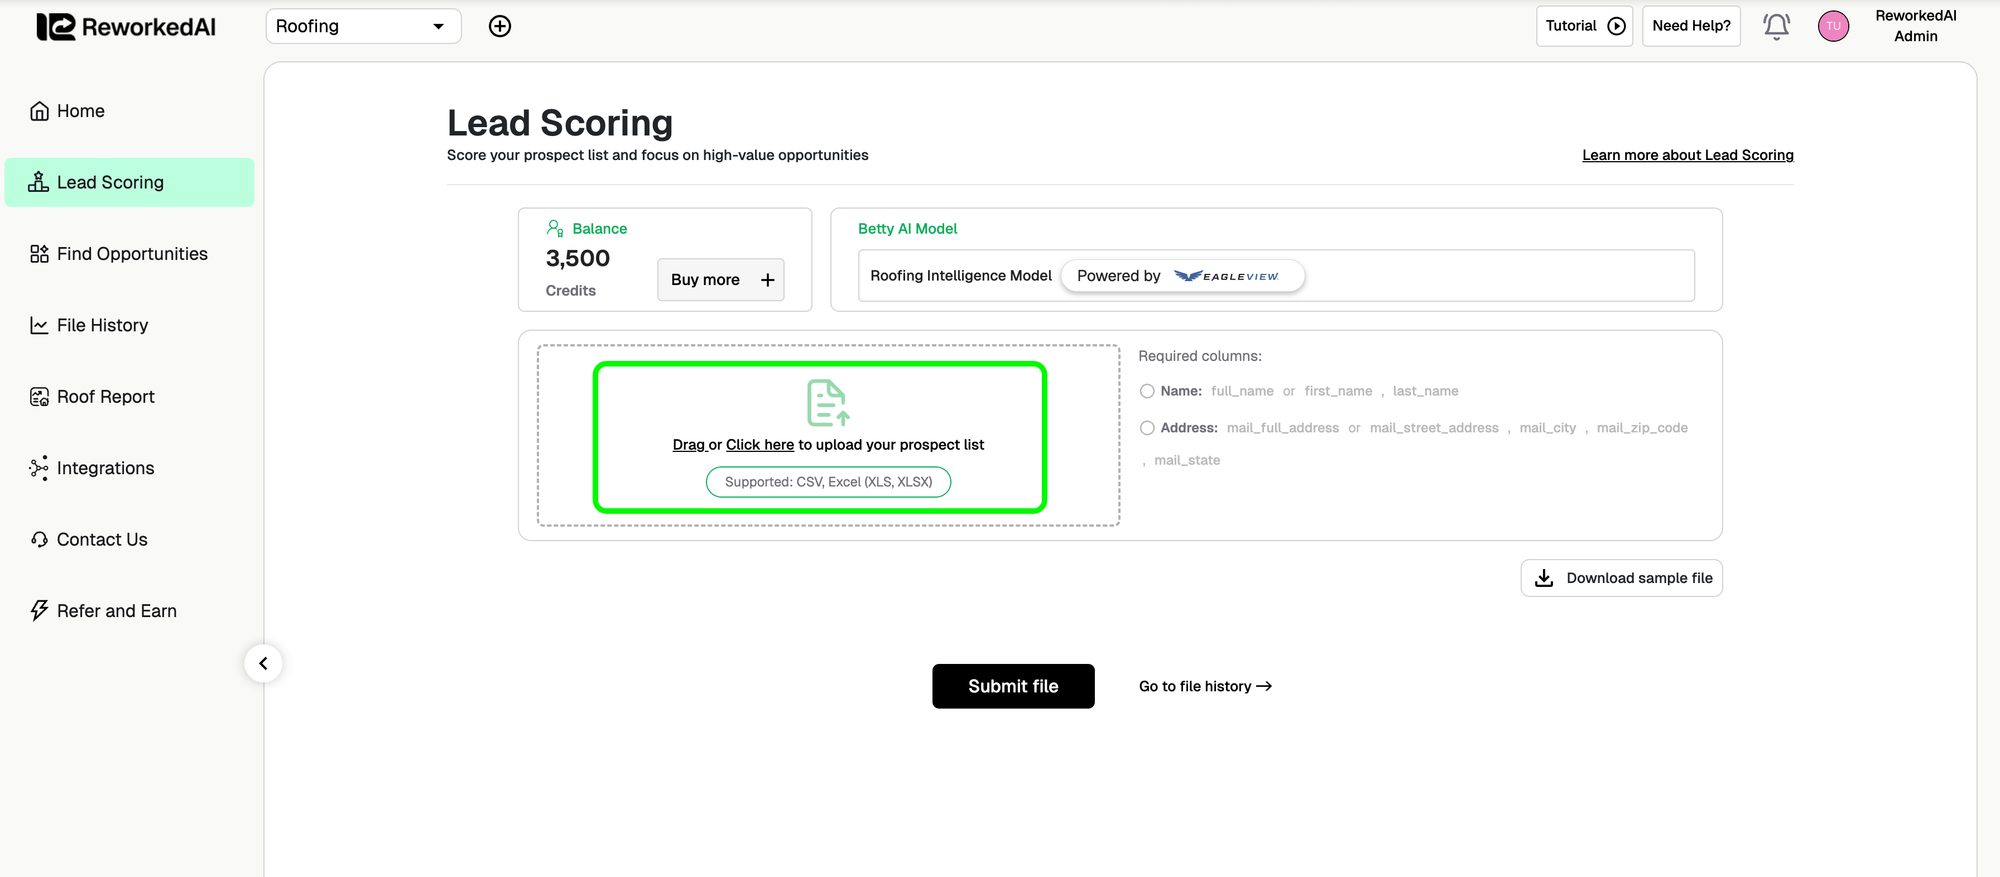Select the Address required column radio
The width and height of the screenshot is (2000, 877).
click(x=1147, y=428)
